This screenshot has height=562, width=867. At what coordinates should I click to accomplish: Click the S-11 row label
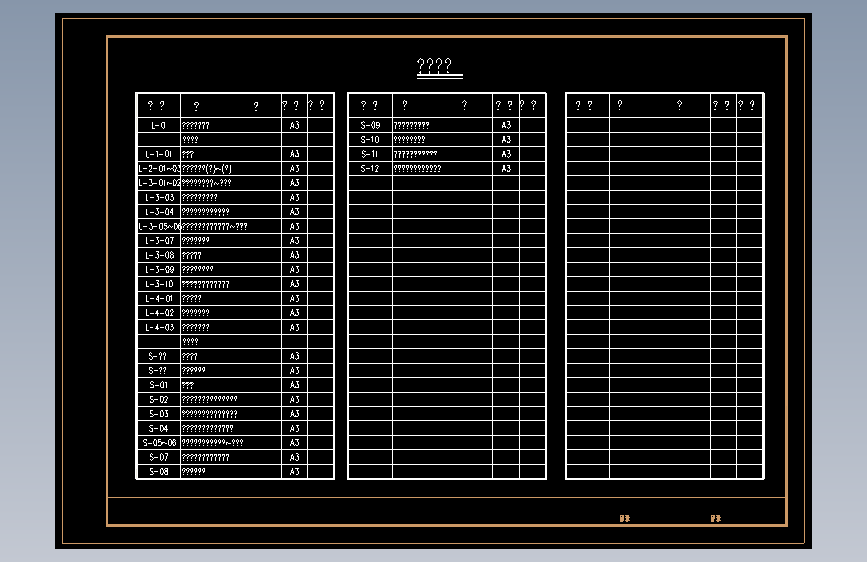click(370, 154)
